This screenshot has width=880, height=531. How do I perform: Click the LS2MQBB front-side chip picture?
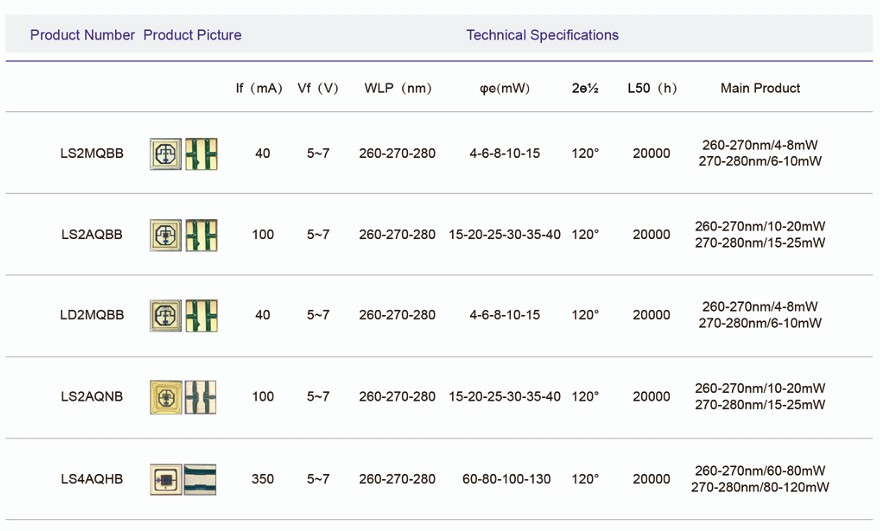click(x=166, y=153)
